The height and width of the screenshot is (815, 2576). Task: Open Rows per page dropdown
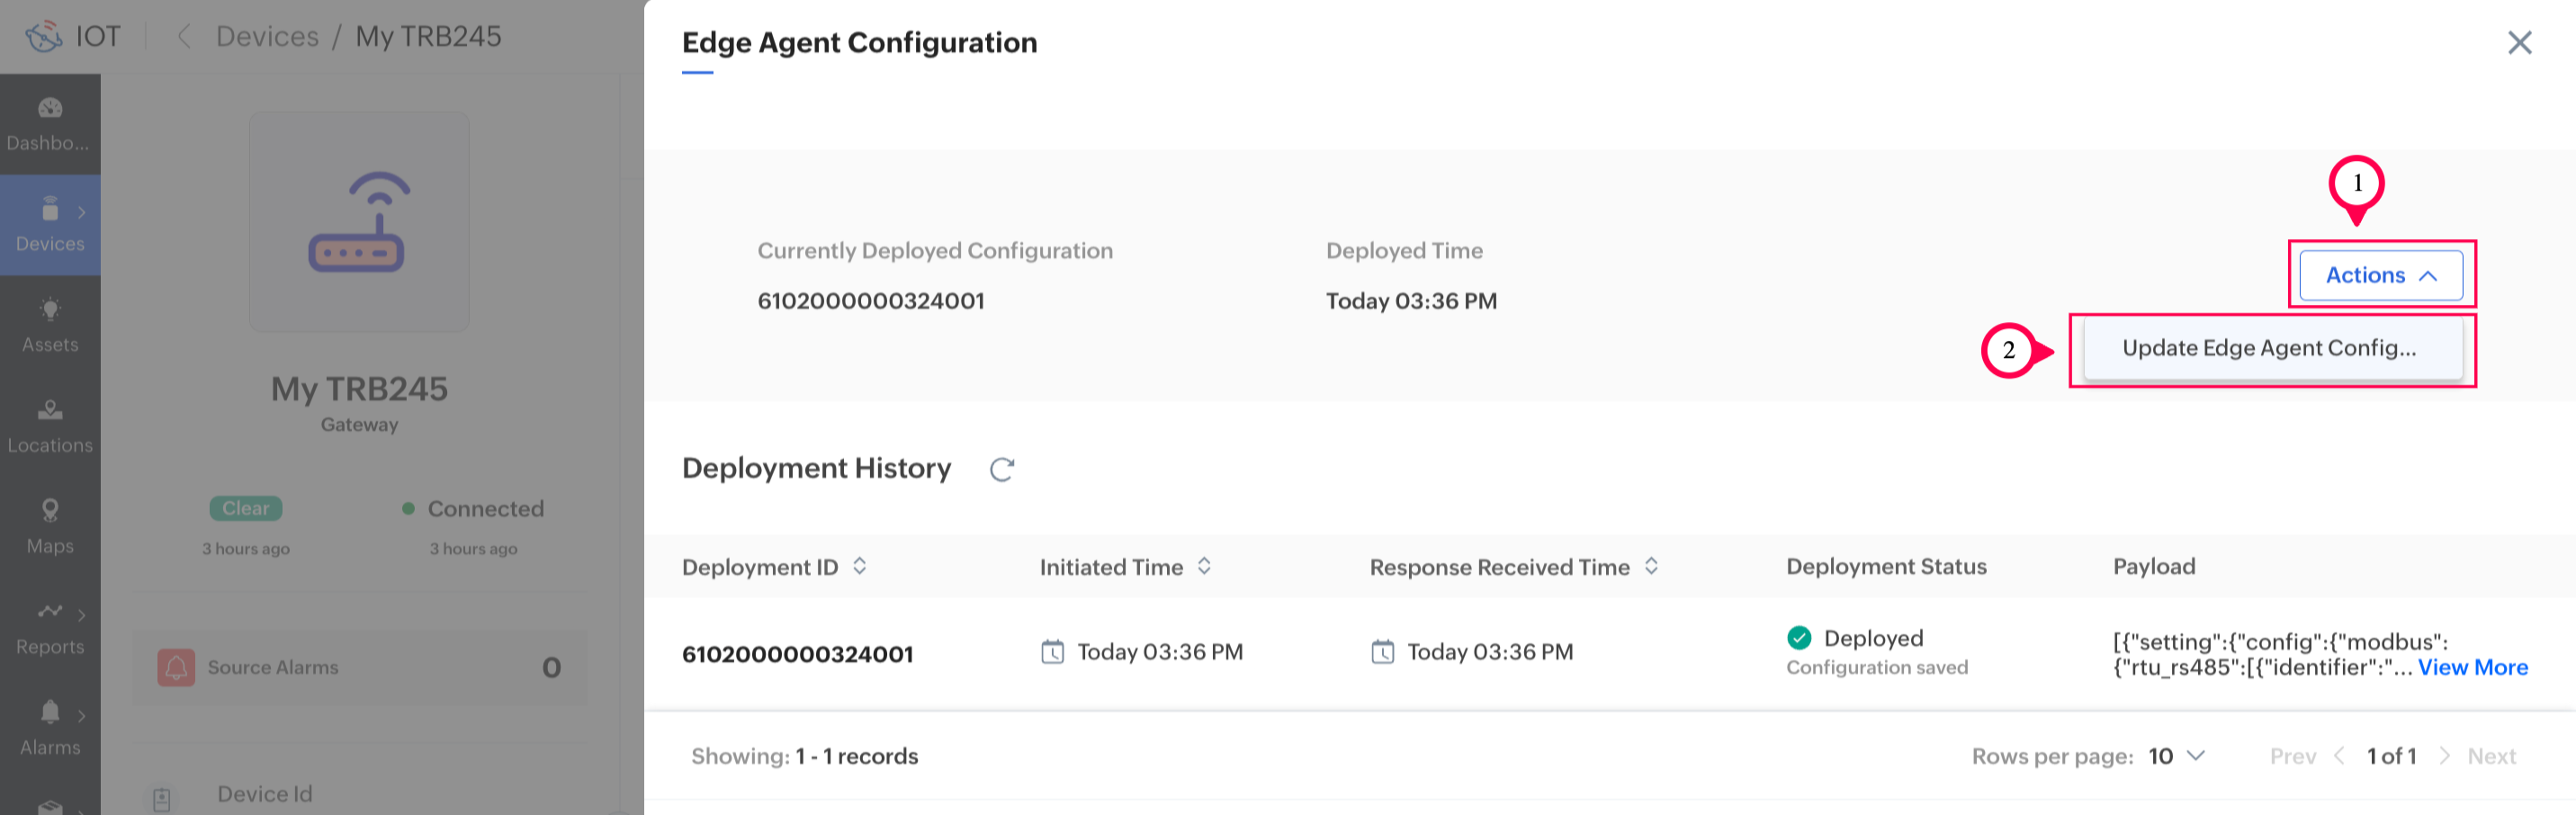[2176, 756]
